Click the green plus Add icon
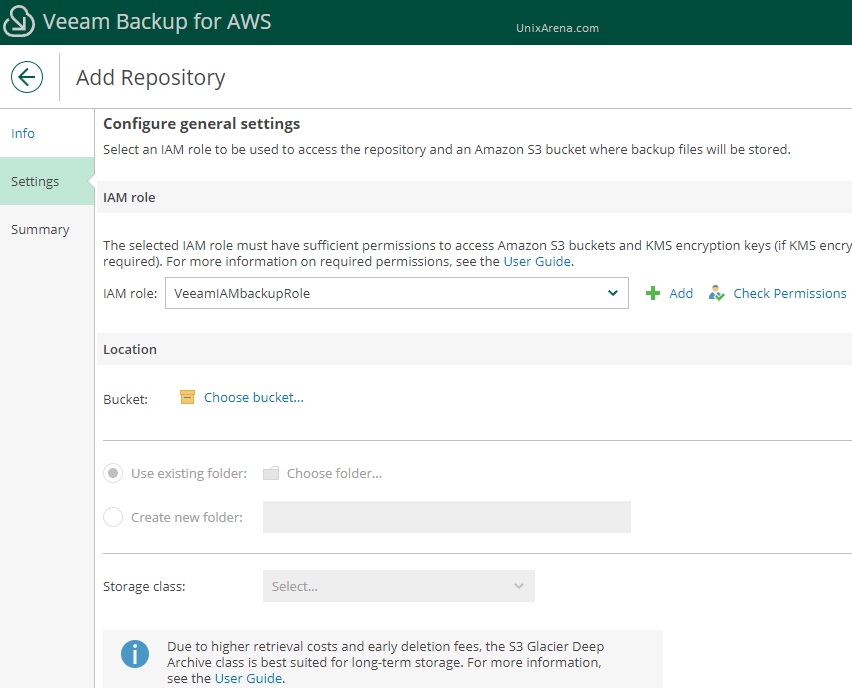The width and height of the screenshot is (852, 688). (653, 293)
